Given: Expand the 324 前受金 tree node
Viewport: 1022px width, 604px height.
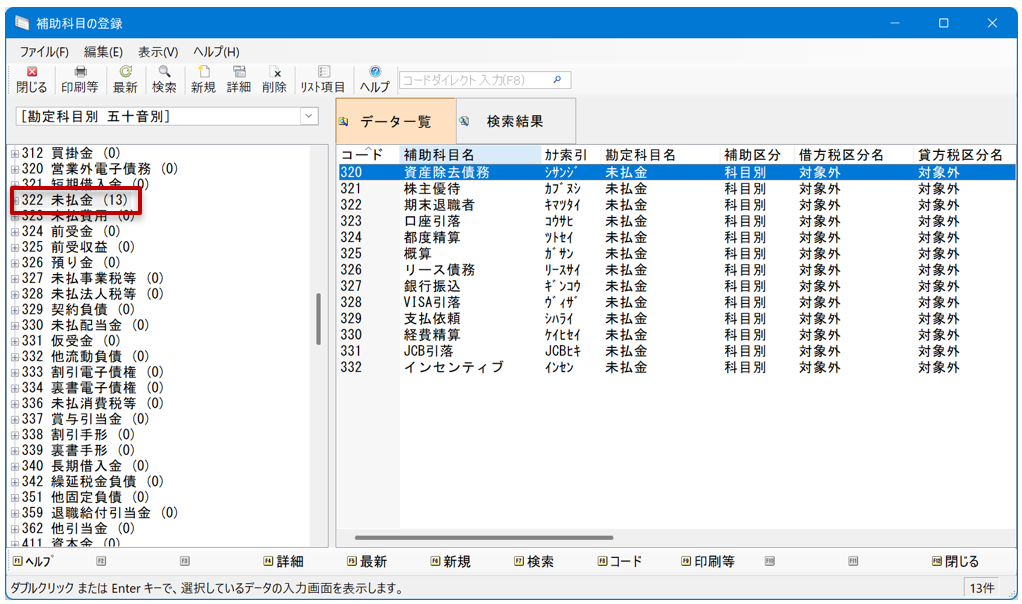Looking at the screenshot, I should click(14, 233).
